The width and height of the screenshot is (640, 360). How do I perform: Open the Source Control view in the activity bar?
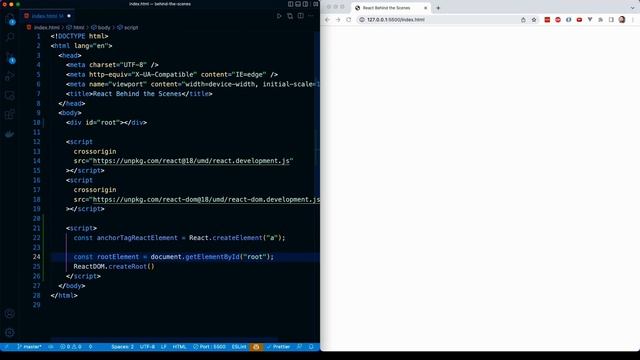tap(10, 57)
